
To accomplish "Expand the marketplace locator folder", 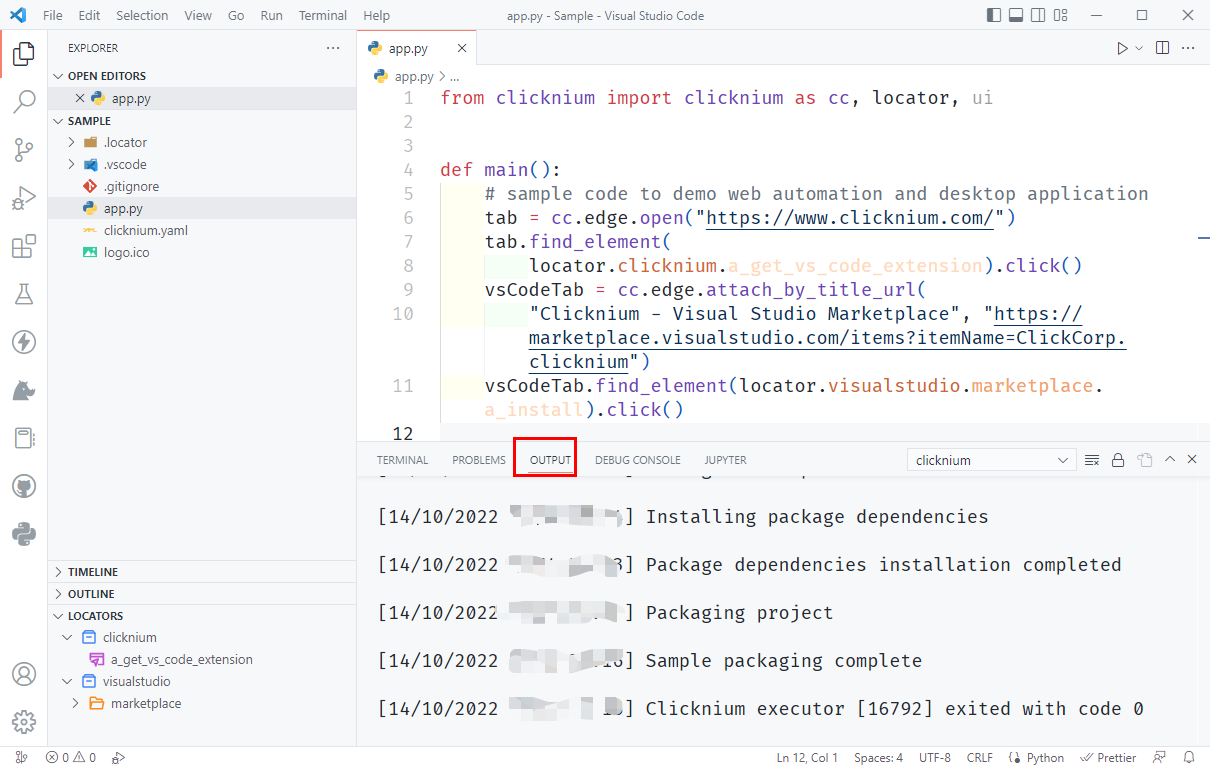I will click(76, 703).
